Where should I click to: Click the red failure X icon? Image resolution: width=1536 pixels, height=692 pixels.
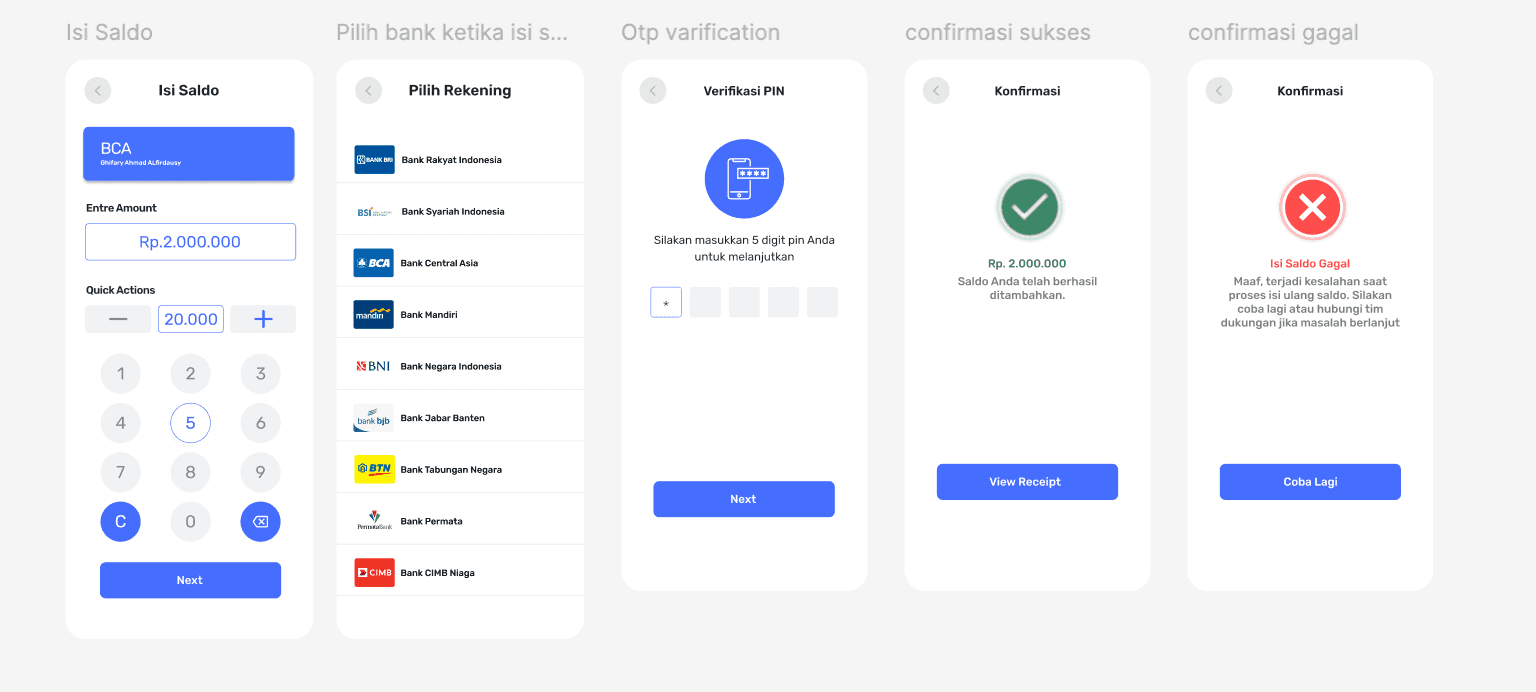click(x=1312, y=207)
